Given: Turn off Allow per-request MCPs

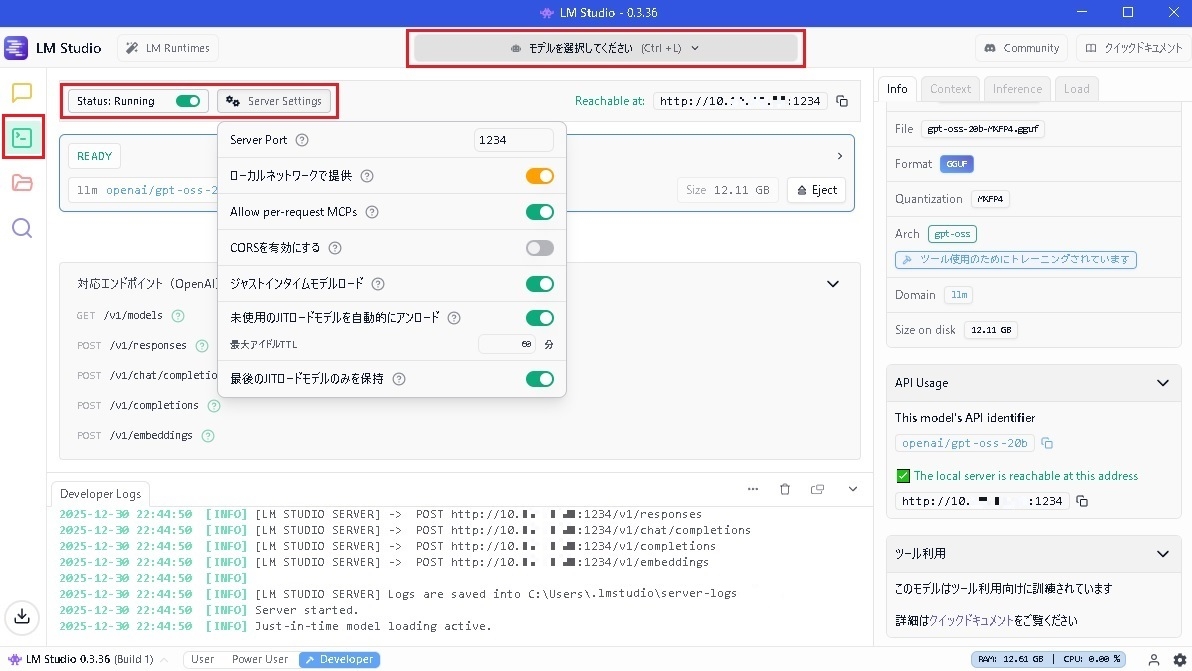Looking at the screenshot, I should click(x=539, y=212).
